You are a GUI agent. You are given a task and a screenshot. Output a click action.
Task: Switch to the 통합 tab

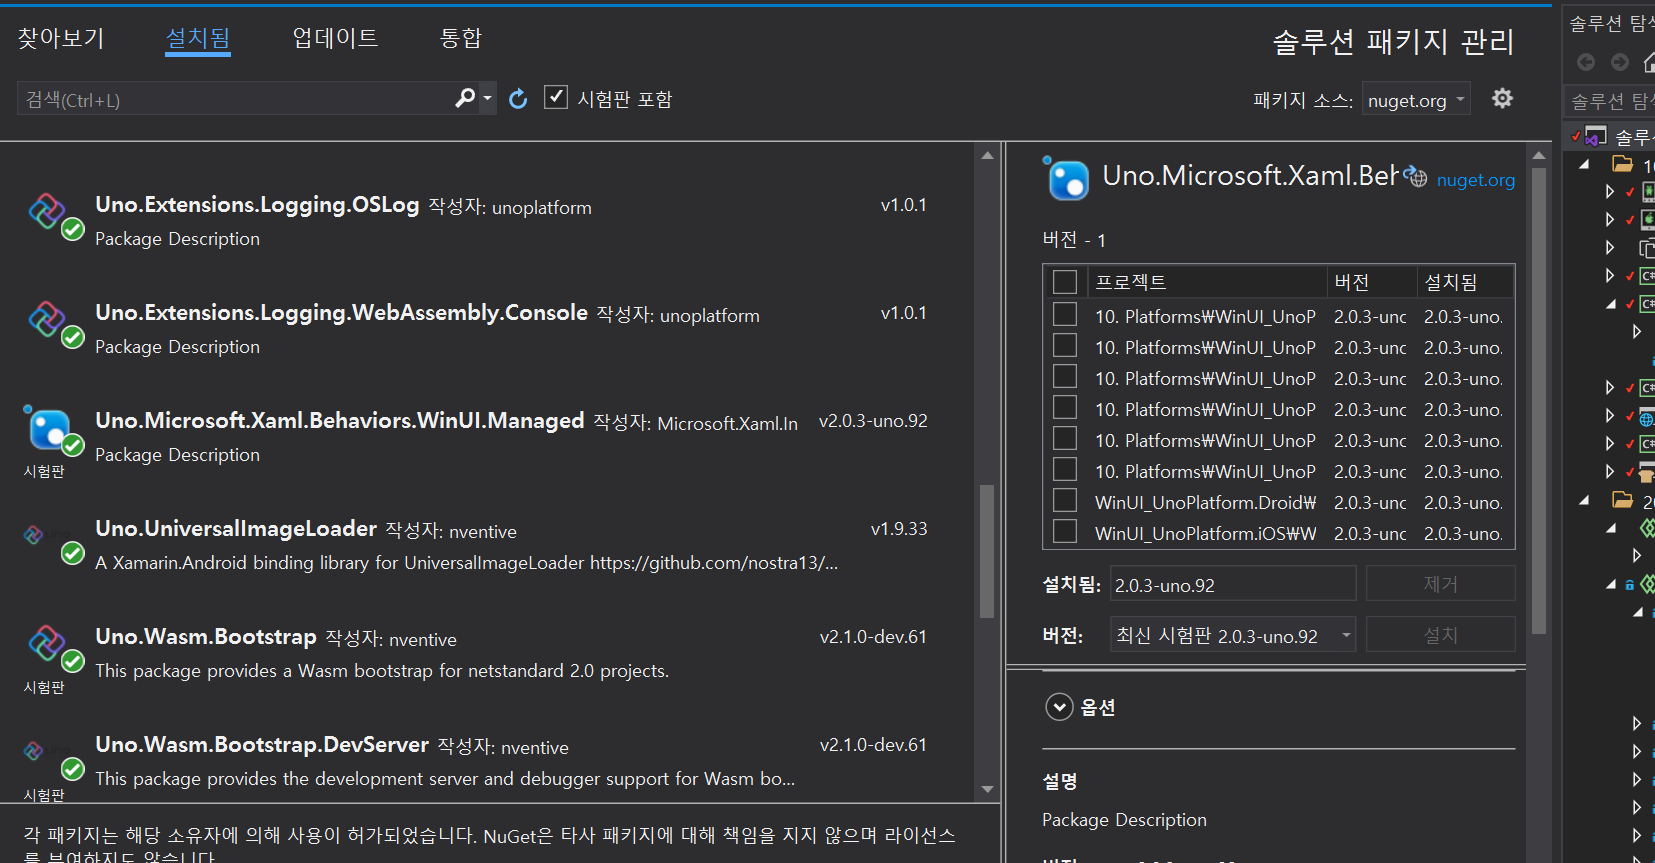point(461,38)
